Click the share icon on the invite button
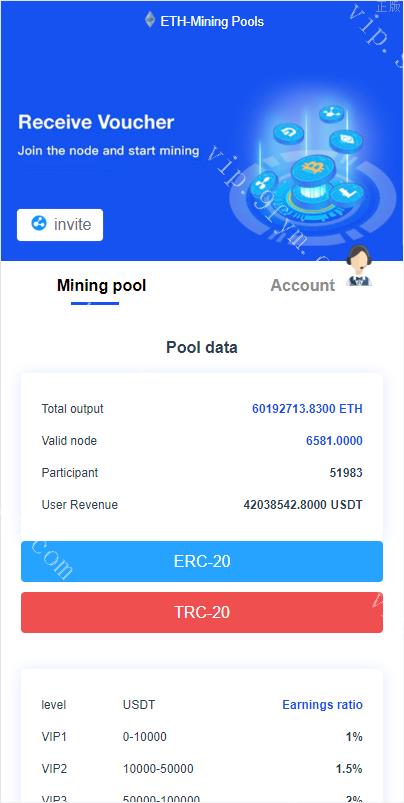 pos(38,224)
